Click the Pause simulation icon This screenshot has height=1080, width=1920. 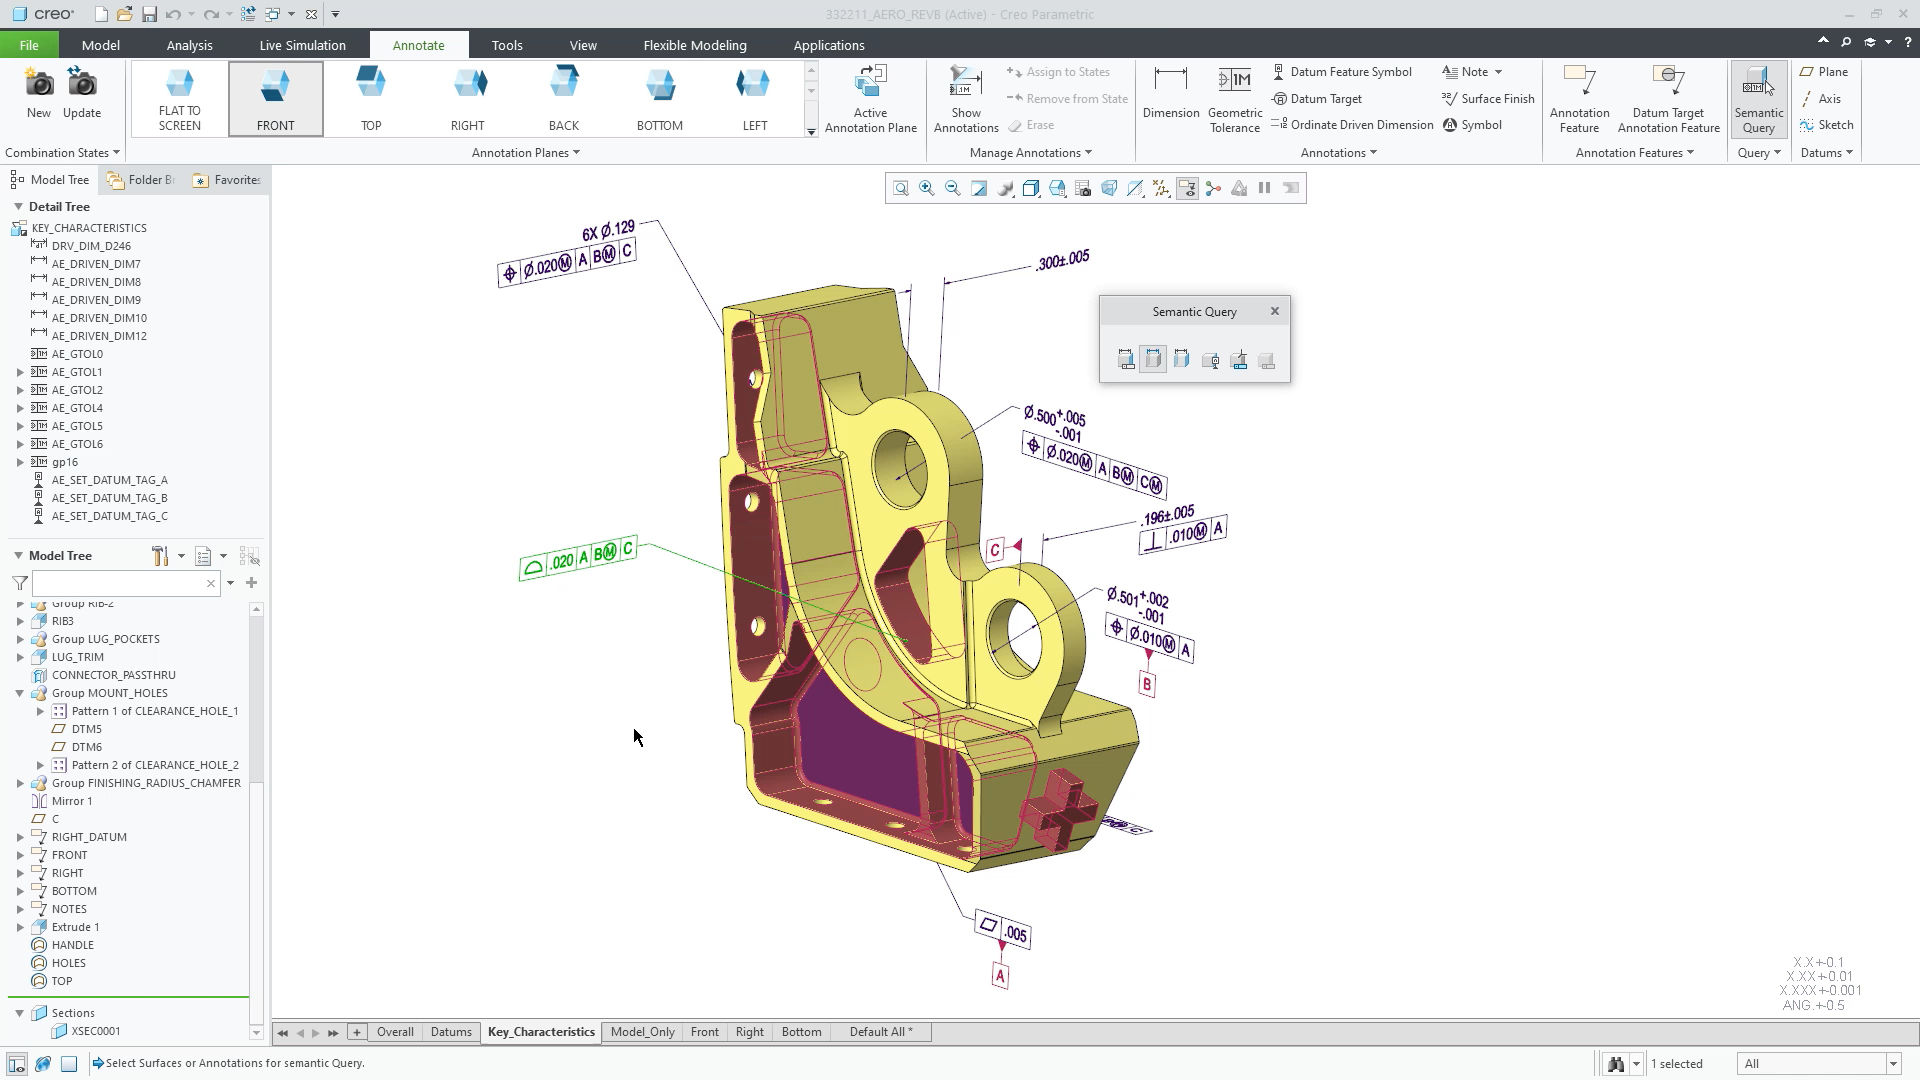click(x=1265, y=188)
